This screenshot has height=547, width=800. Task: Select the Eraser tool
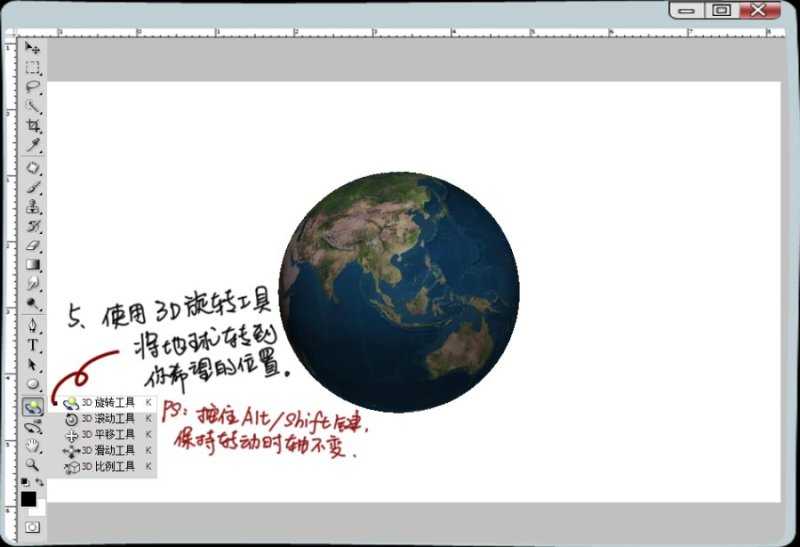point(33,246)
